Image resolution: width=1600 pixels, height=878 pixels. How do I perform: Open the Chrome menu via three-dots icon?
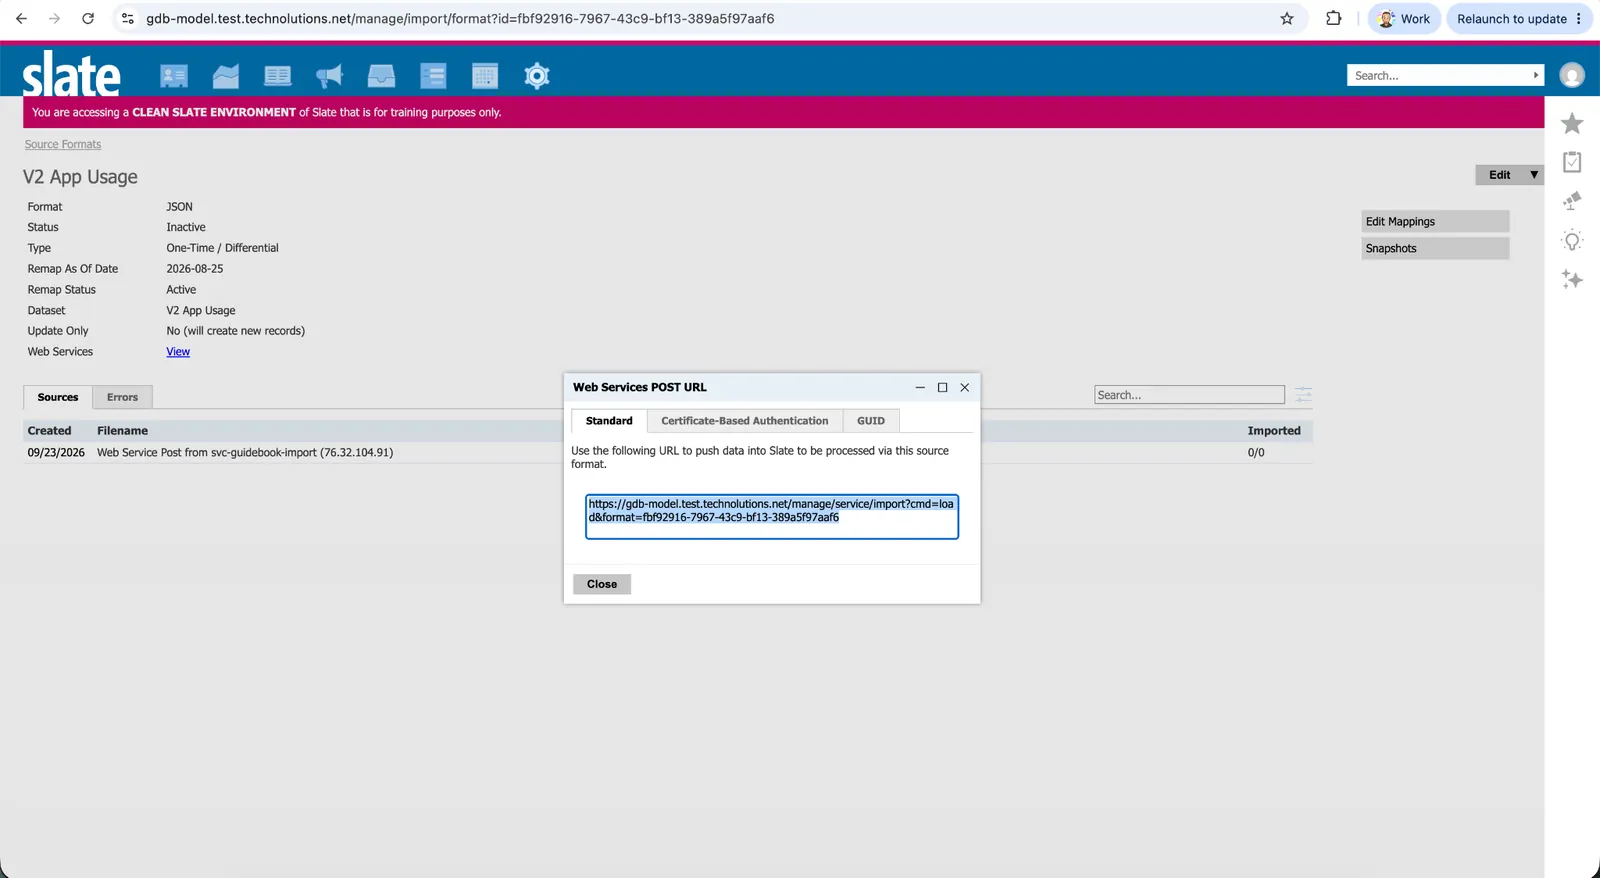coord(1579,19)
